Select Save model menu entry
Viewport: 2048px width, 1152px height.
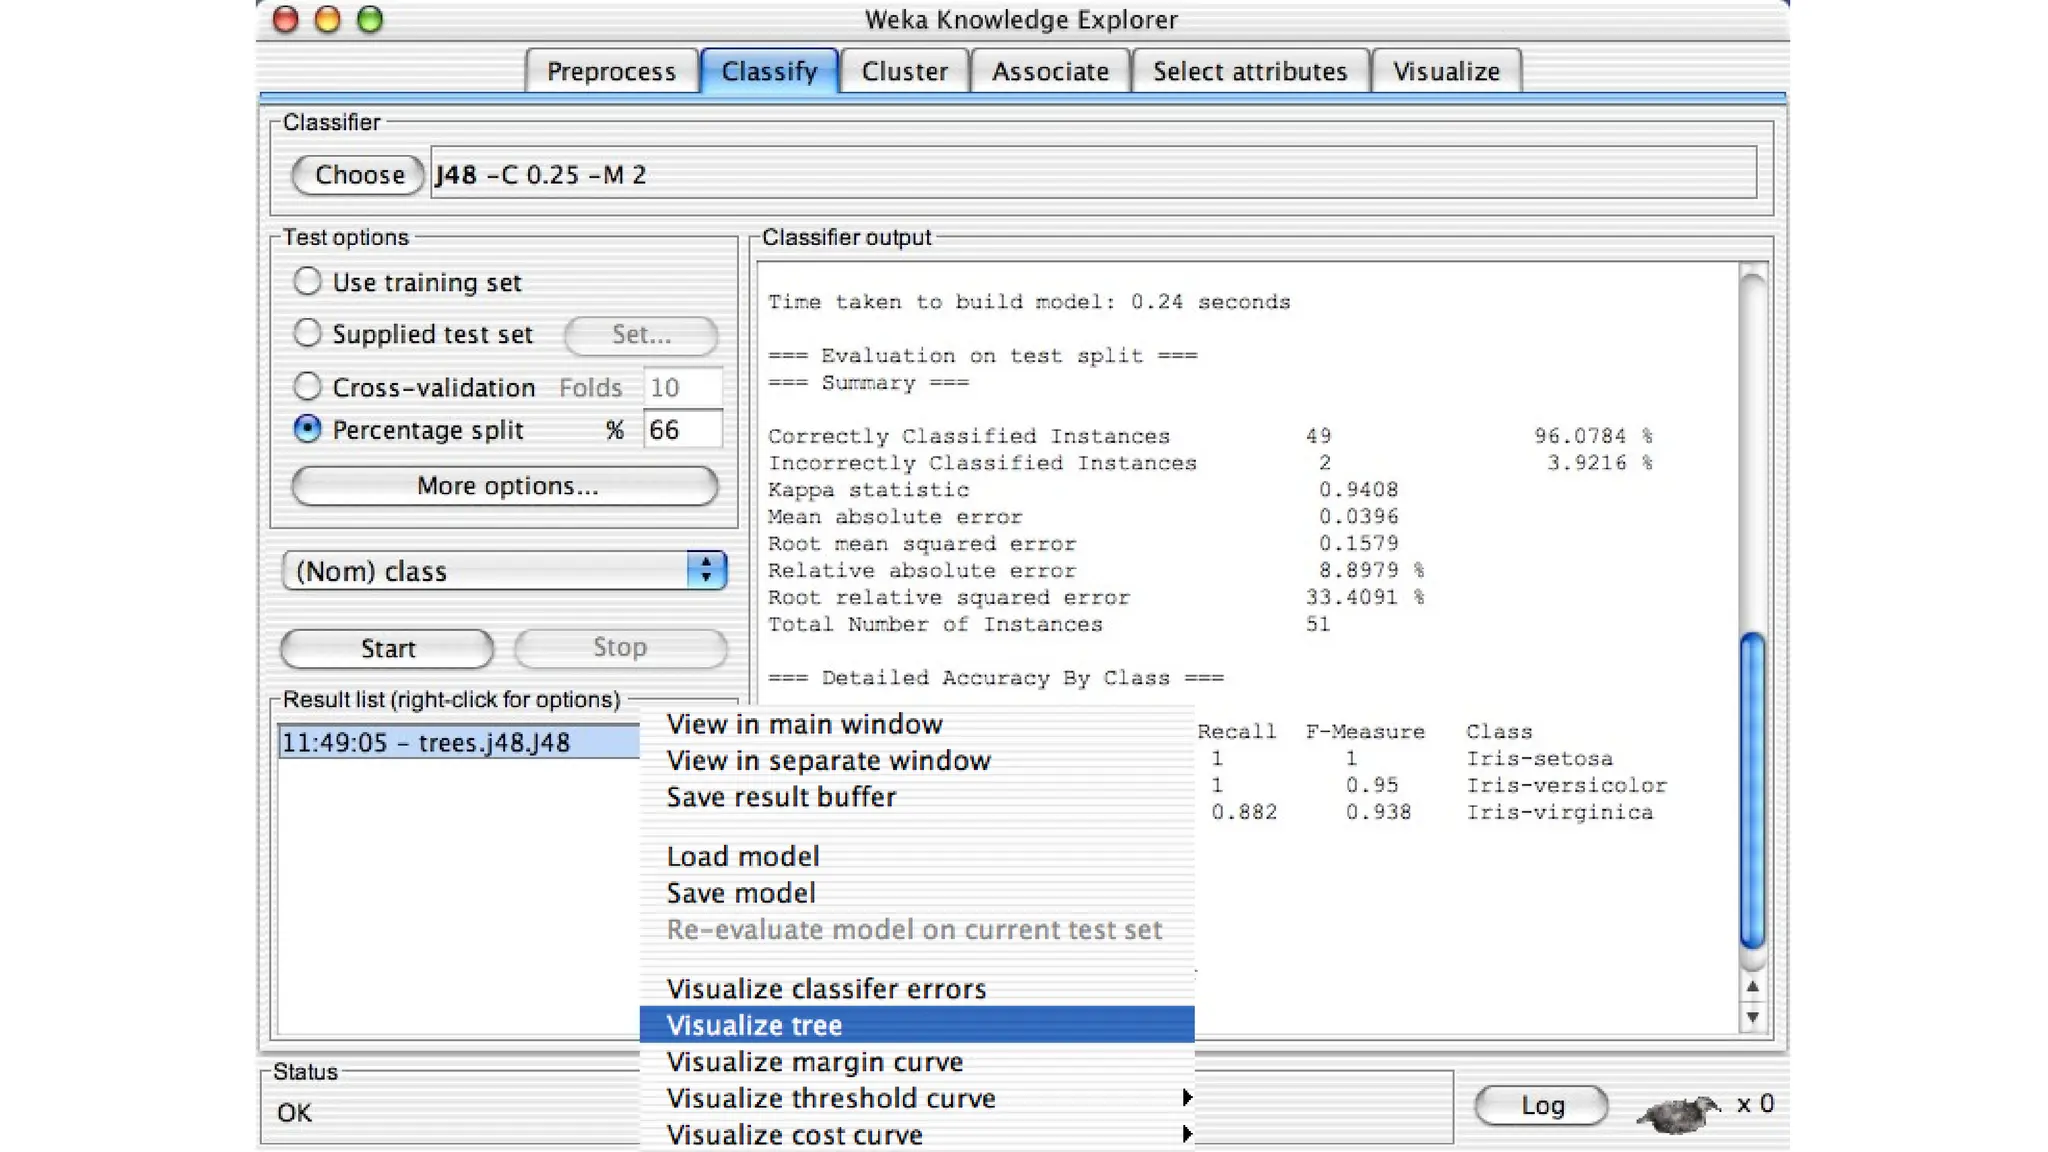741,893
